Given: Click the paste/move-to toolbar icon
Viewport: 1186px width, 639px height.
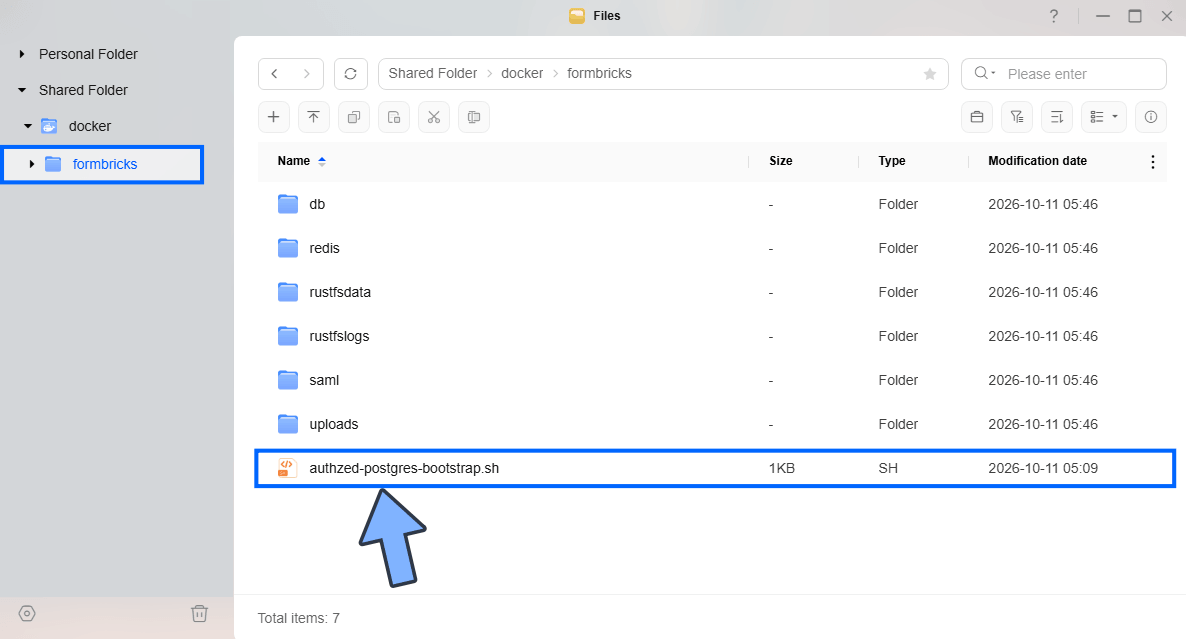Looking at the screenshot, I should pyautogui.click(x=393, y=116).
